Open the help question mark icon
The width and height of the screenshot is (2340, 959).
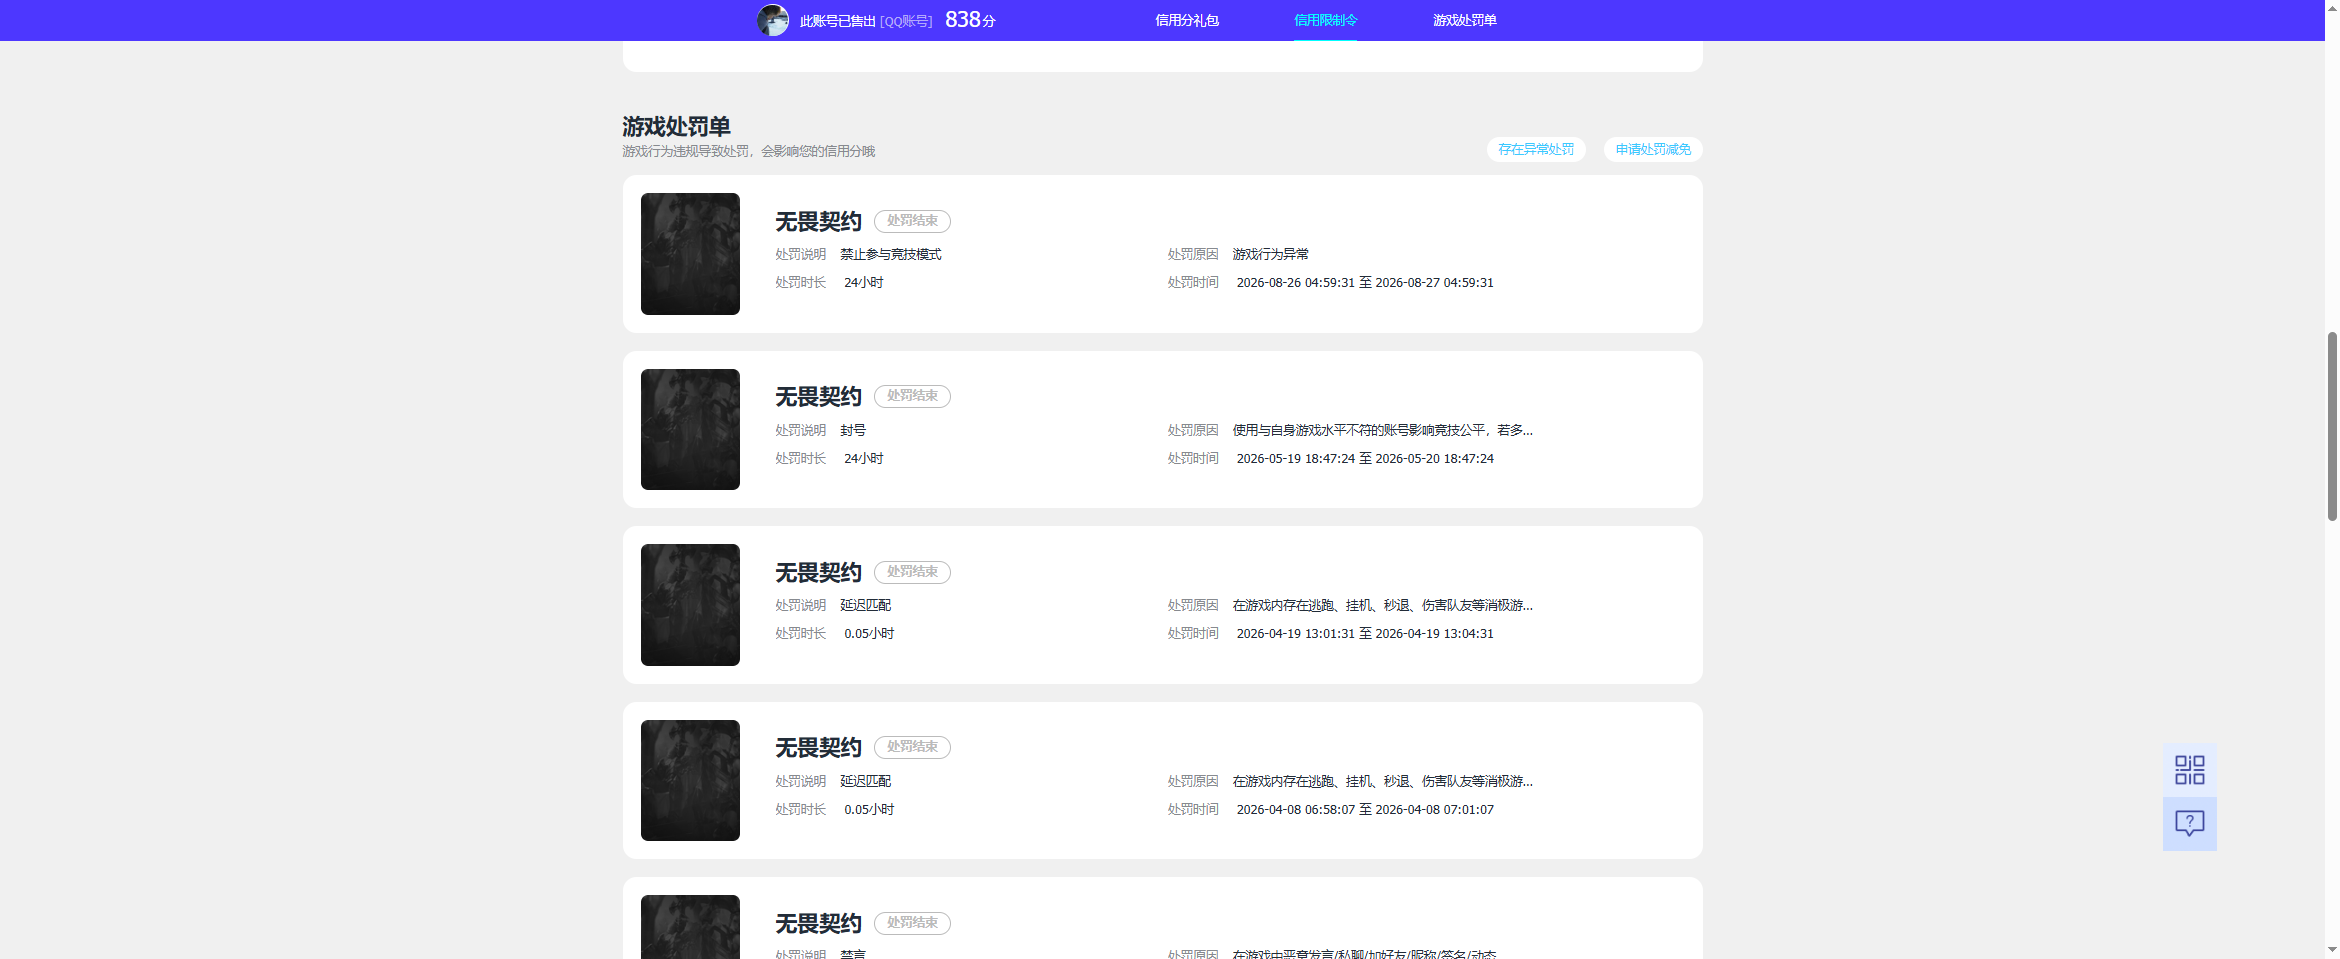[2189, 824]
